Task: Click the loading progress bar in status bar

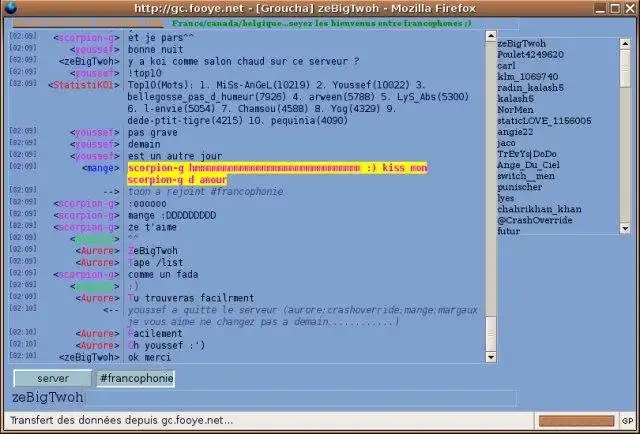Action: click(x=576, y=421)
